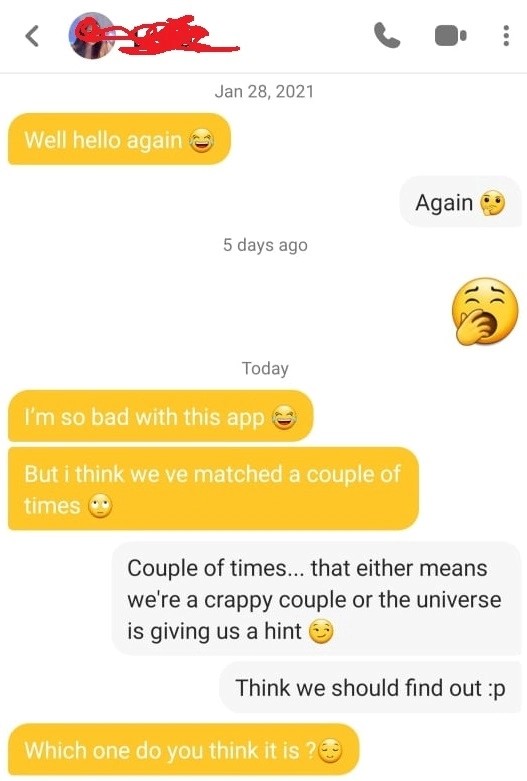Tap the smirking emoji after 'hint'
This screenshot has width=527, height=781.
pyautogui.click(x=321, y=632)
